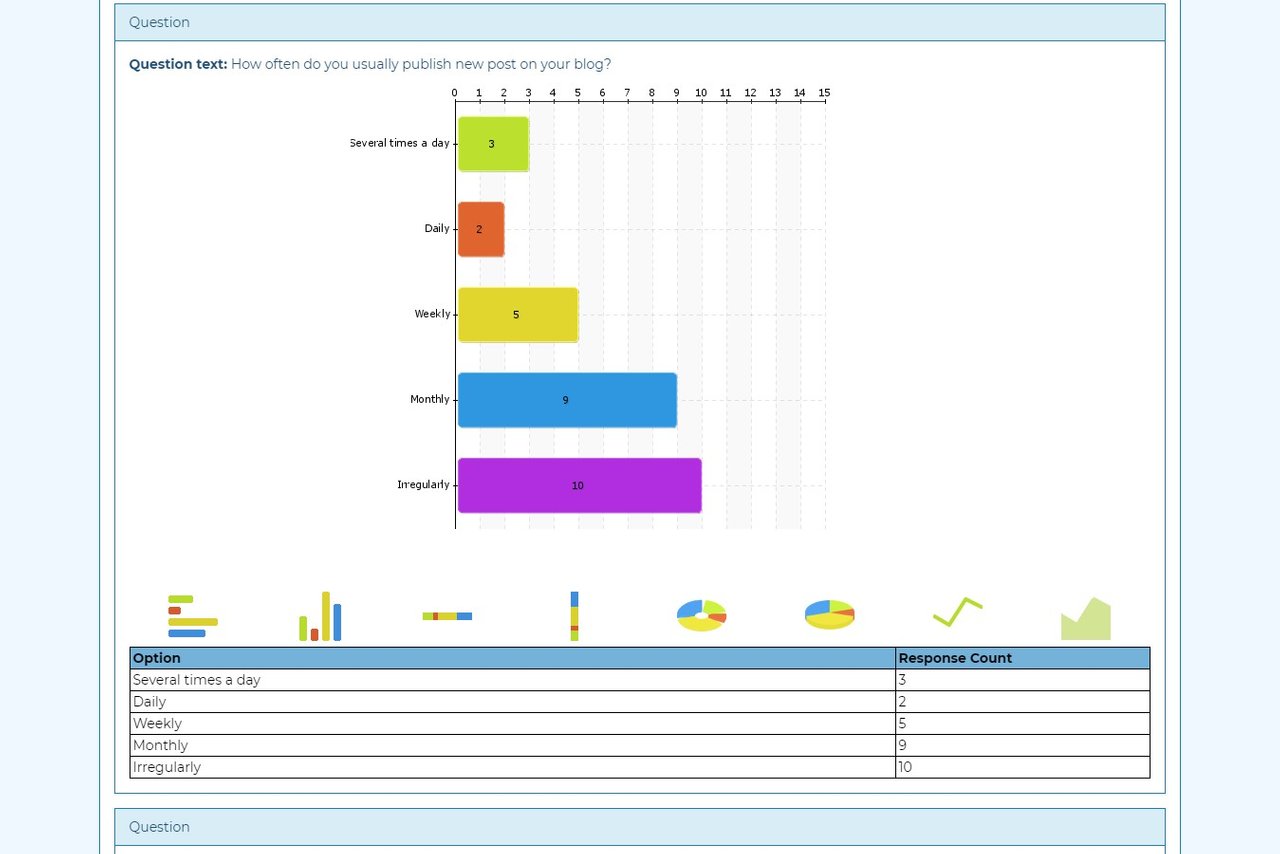Select the 'Daily' table cell
Screen dimensions: 1280x854
(513, 702)
